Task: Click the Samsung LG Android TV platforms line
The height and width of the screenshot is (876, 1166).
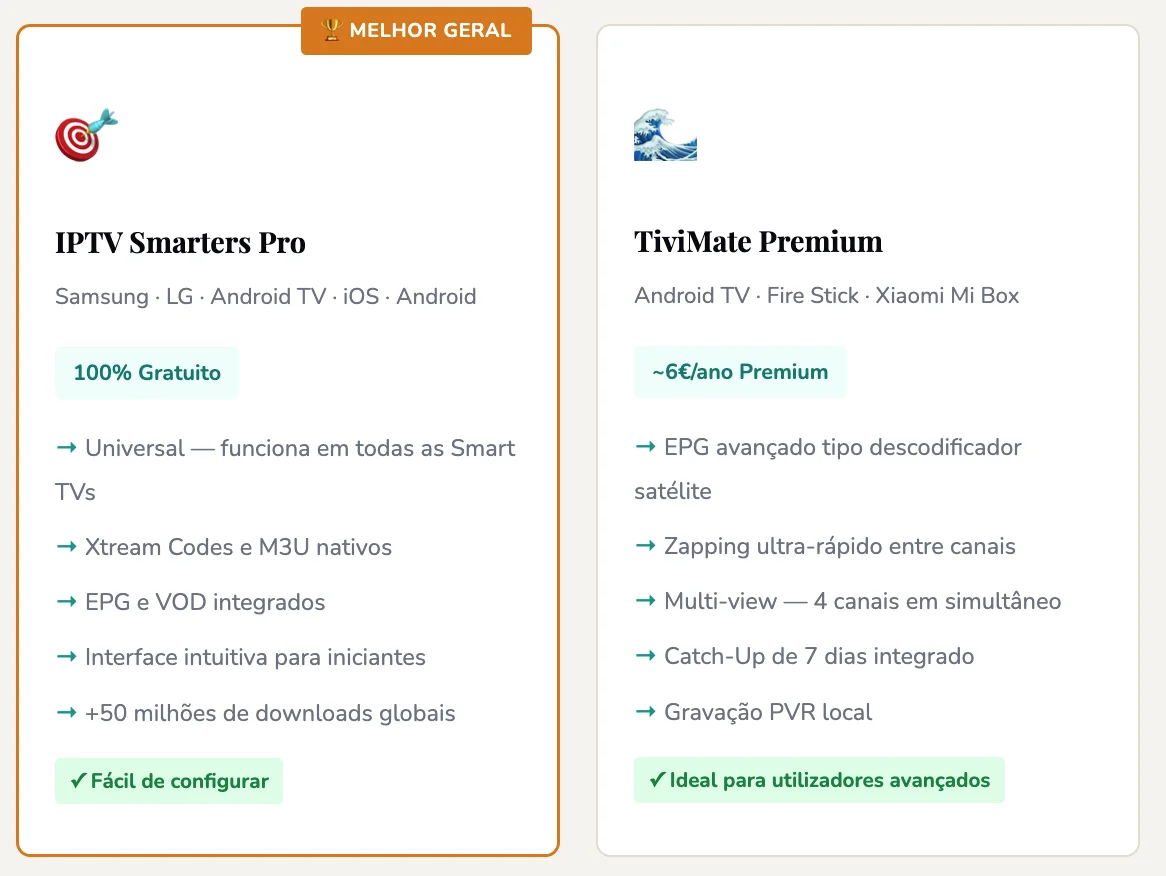Action: [265, 297]
